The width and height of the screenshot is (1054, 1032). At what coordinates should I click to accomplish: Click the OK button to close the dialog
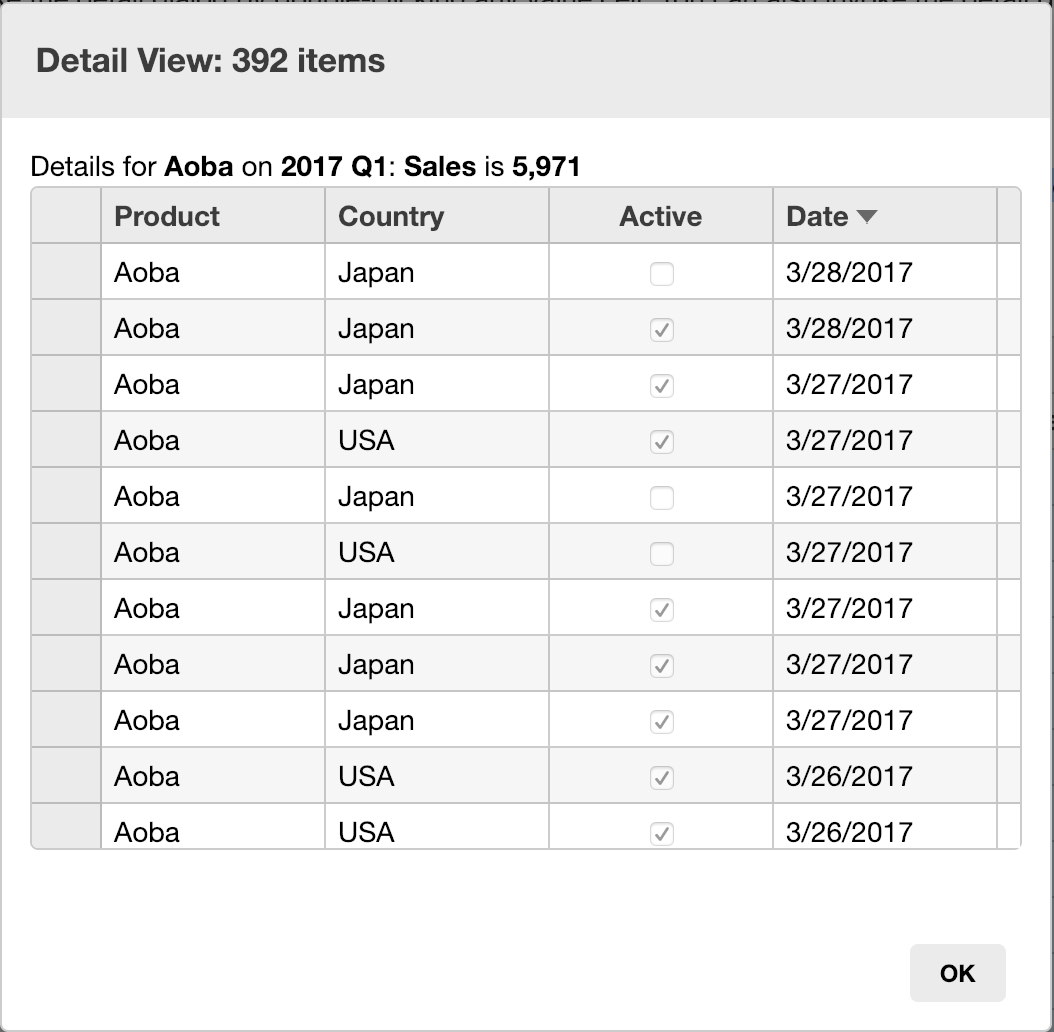pyautogui.click(x=957, y=973)
